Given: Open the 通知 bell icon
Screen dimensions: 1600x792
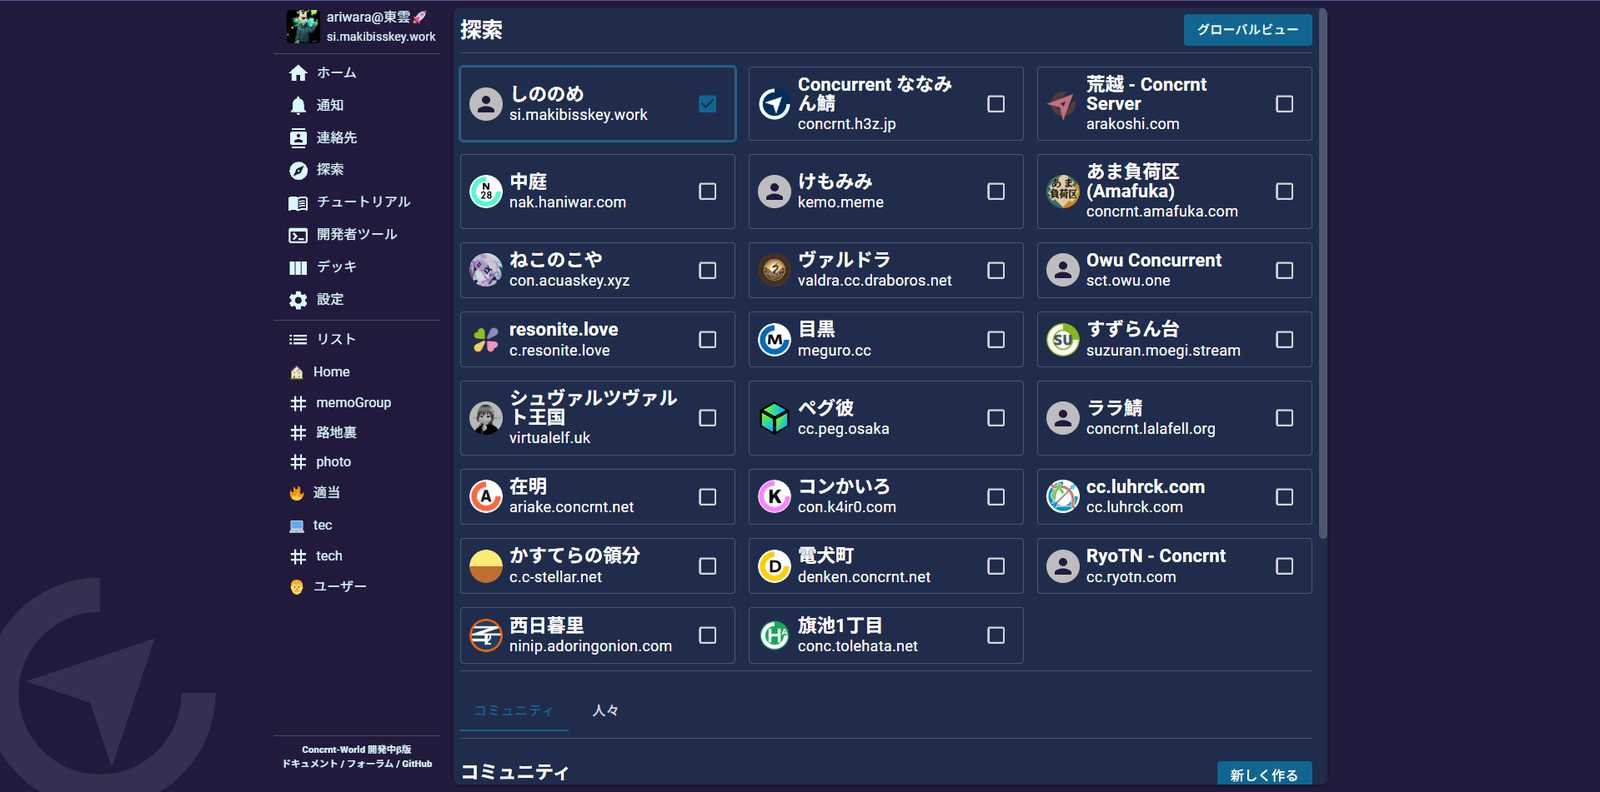Looking at the screenshot, I should tap(298, 105).
